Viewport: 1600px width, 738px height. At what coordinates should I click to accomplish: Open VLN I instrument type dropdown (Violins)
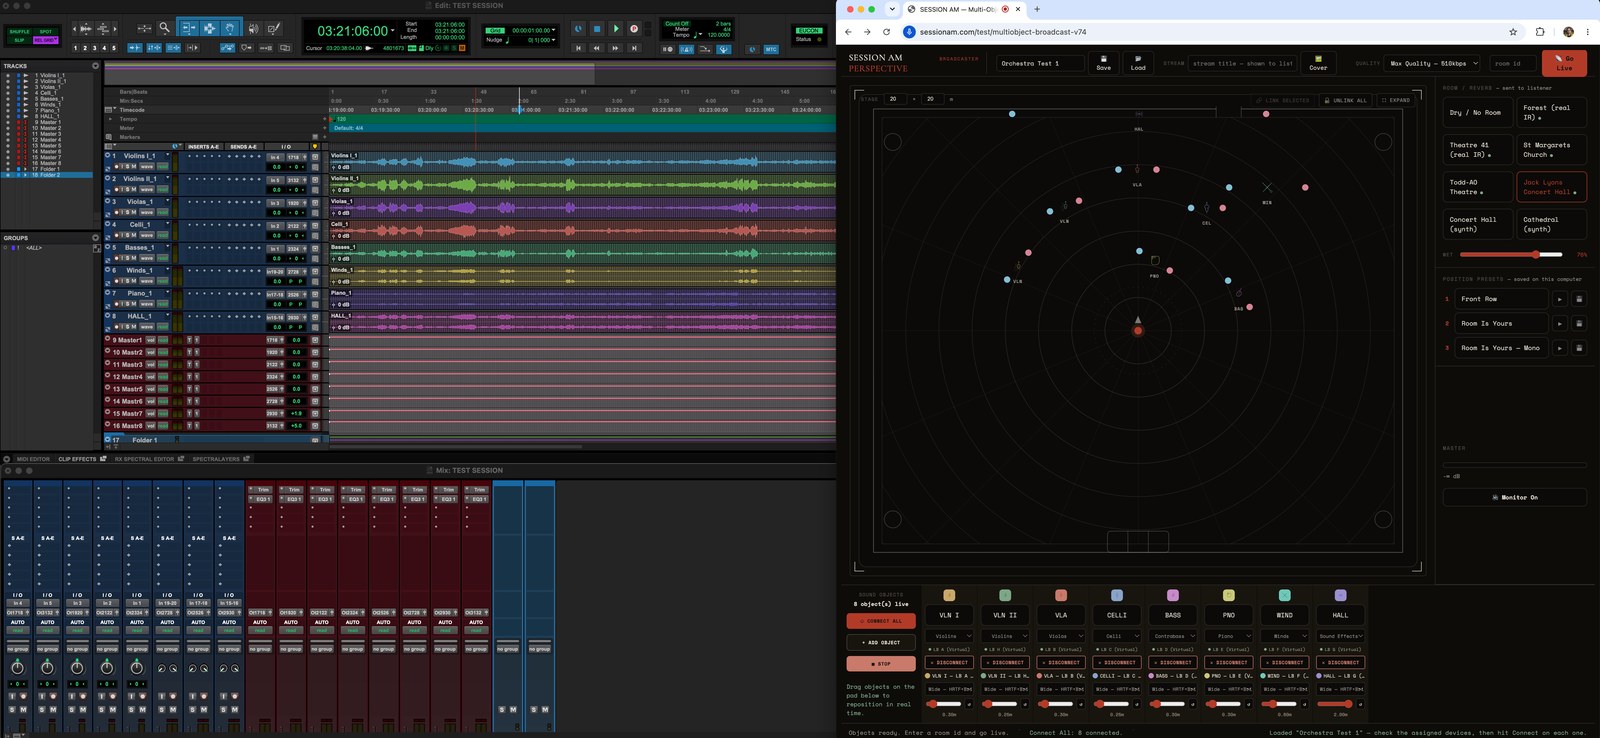click(x=949, y=636)
